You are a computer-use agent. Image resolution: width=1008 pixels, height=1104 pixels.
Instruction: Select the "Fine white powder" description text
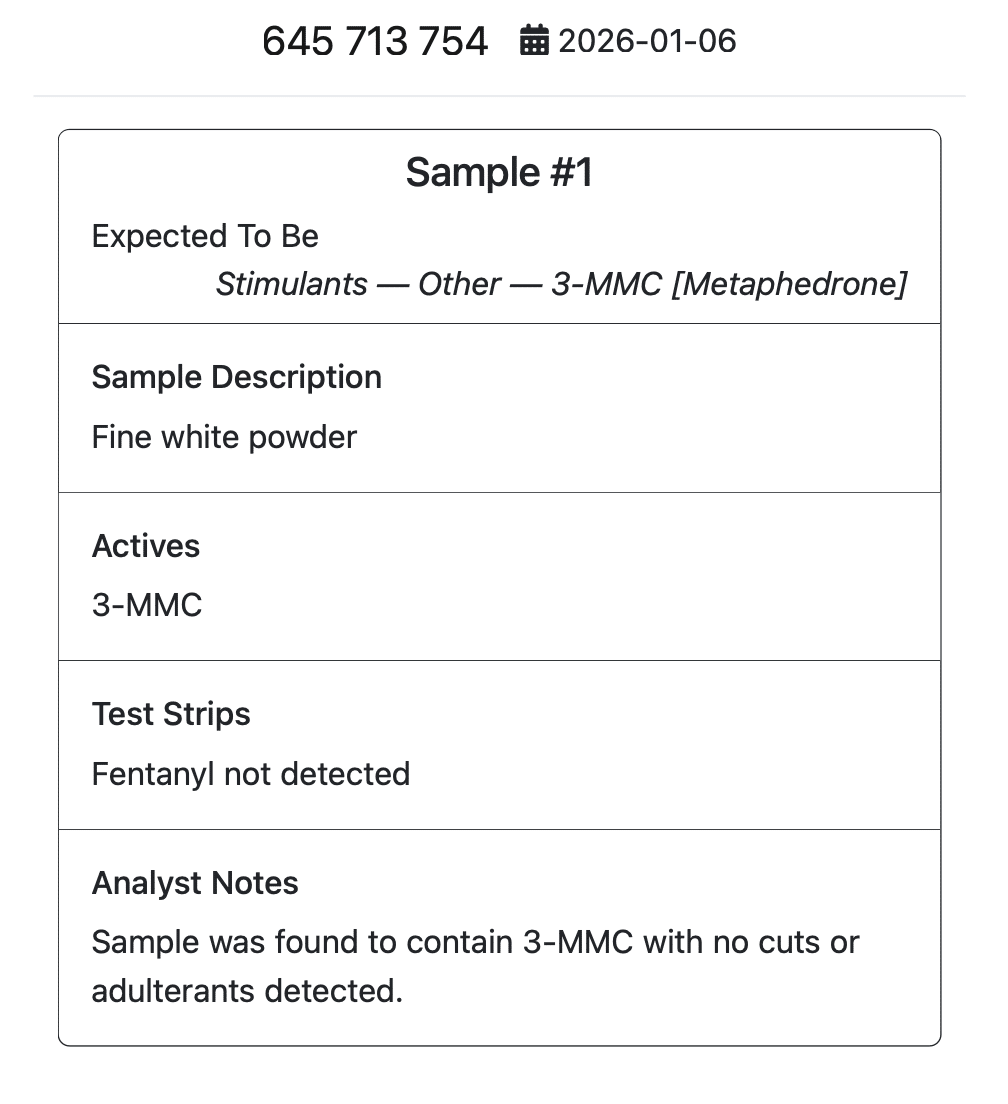224,438
